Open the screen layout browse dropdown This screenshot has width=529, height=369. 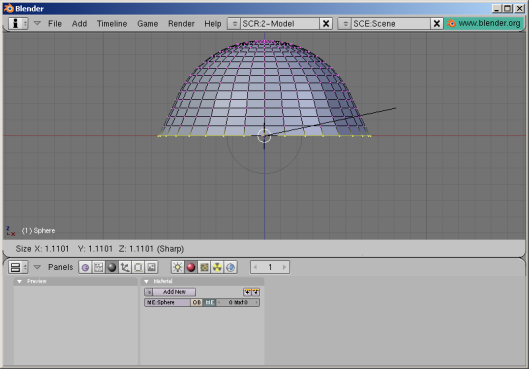[234, 24]
